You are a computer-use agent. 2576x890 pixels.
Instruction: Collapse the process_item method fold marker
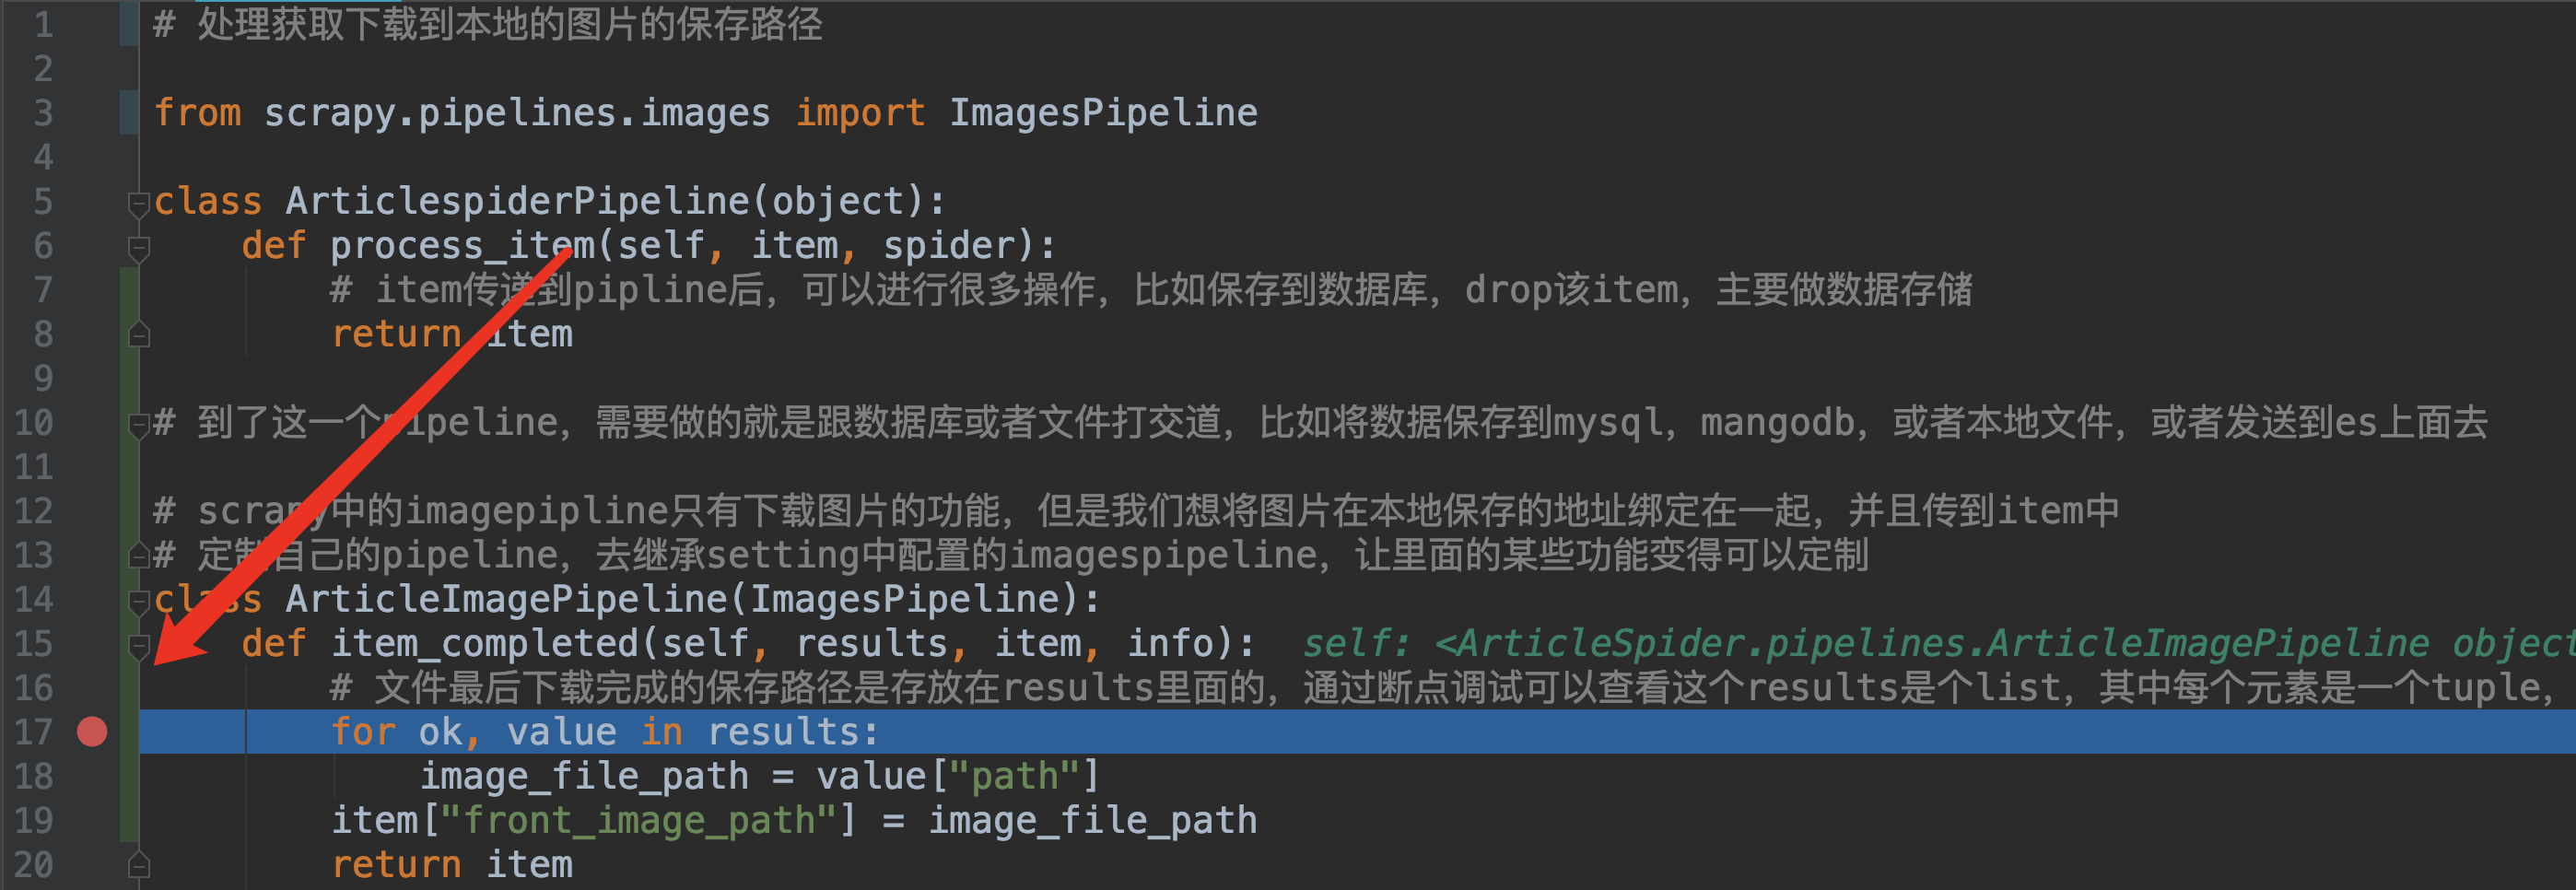[139, 248]
